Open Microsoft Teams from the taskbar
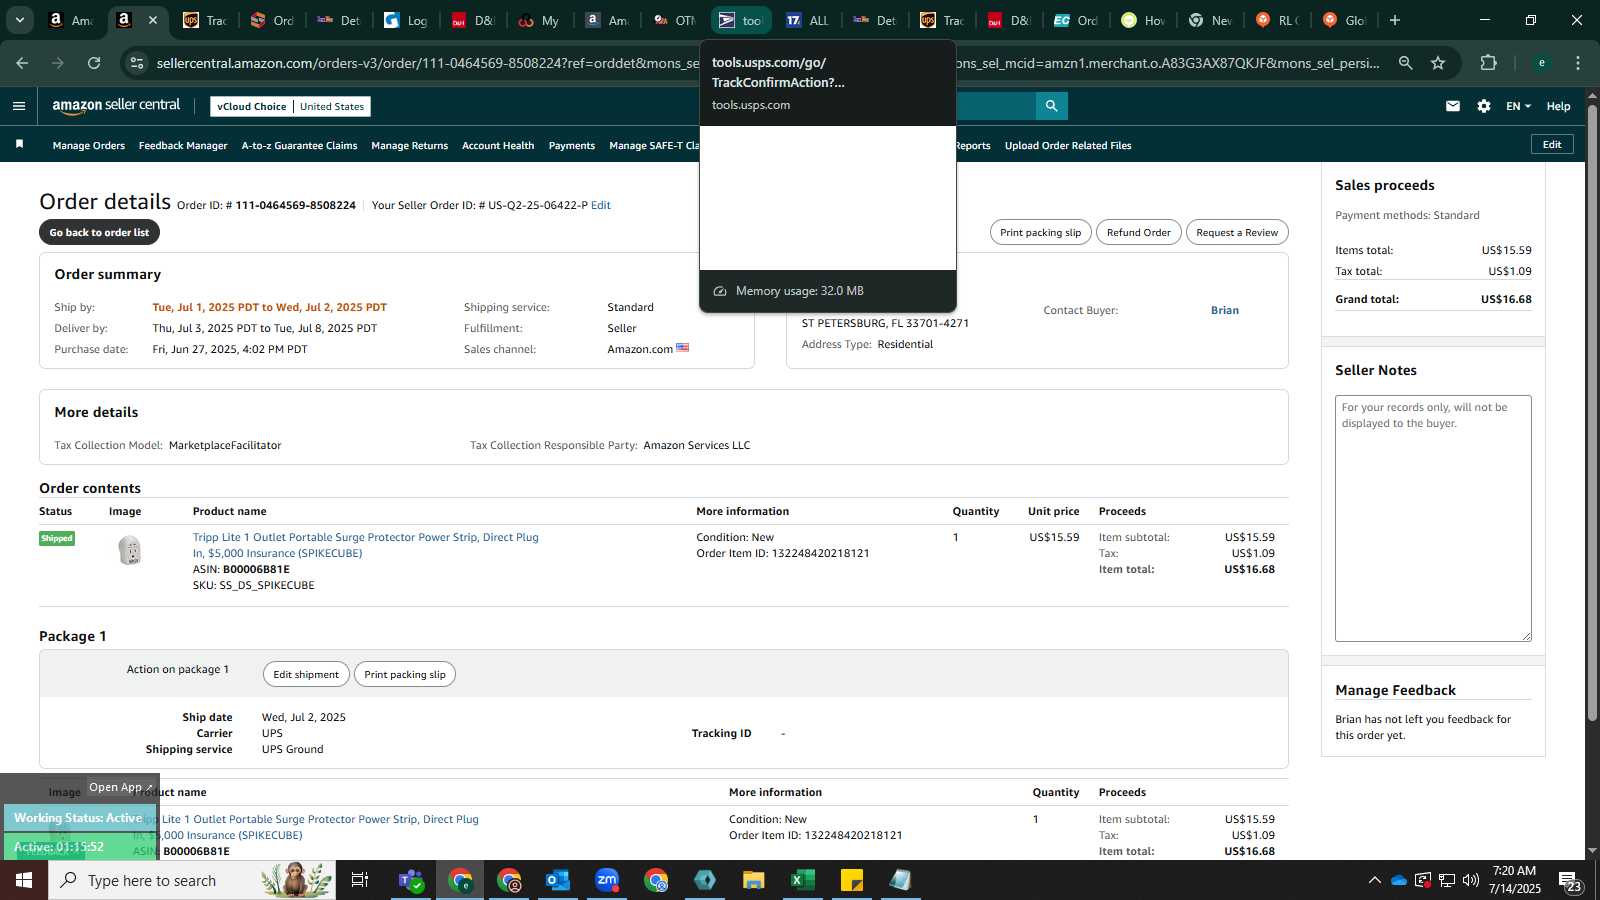 coord(411,880)
